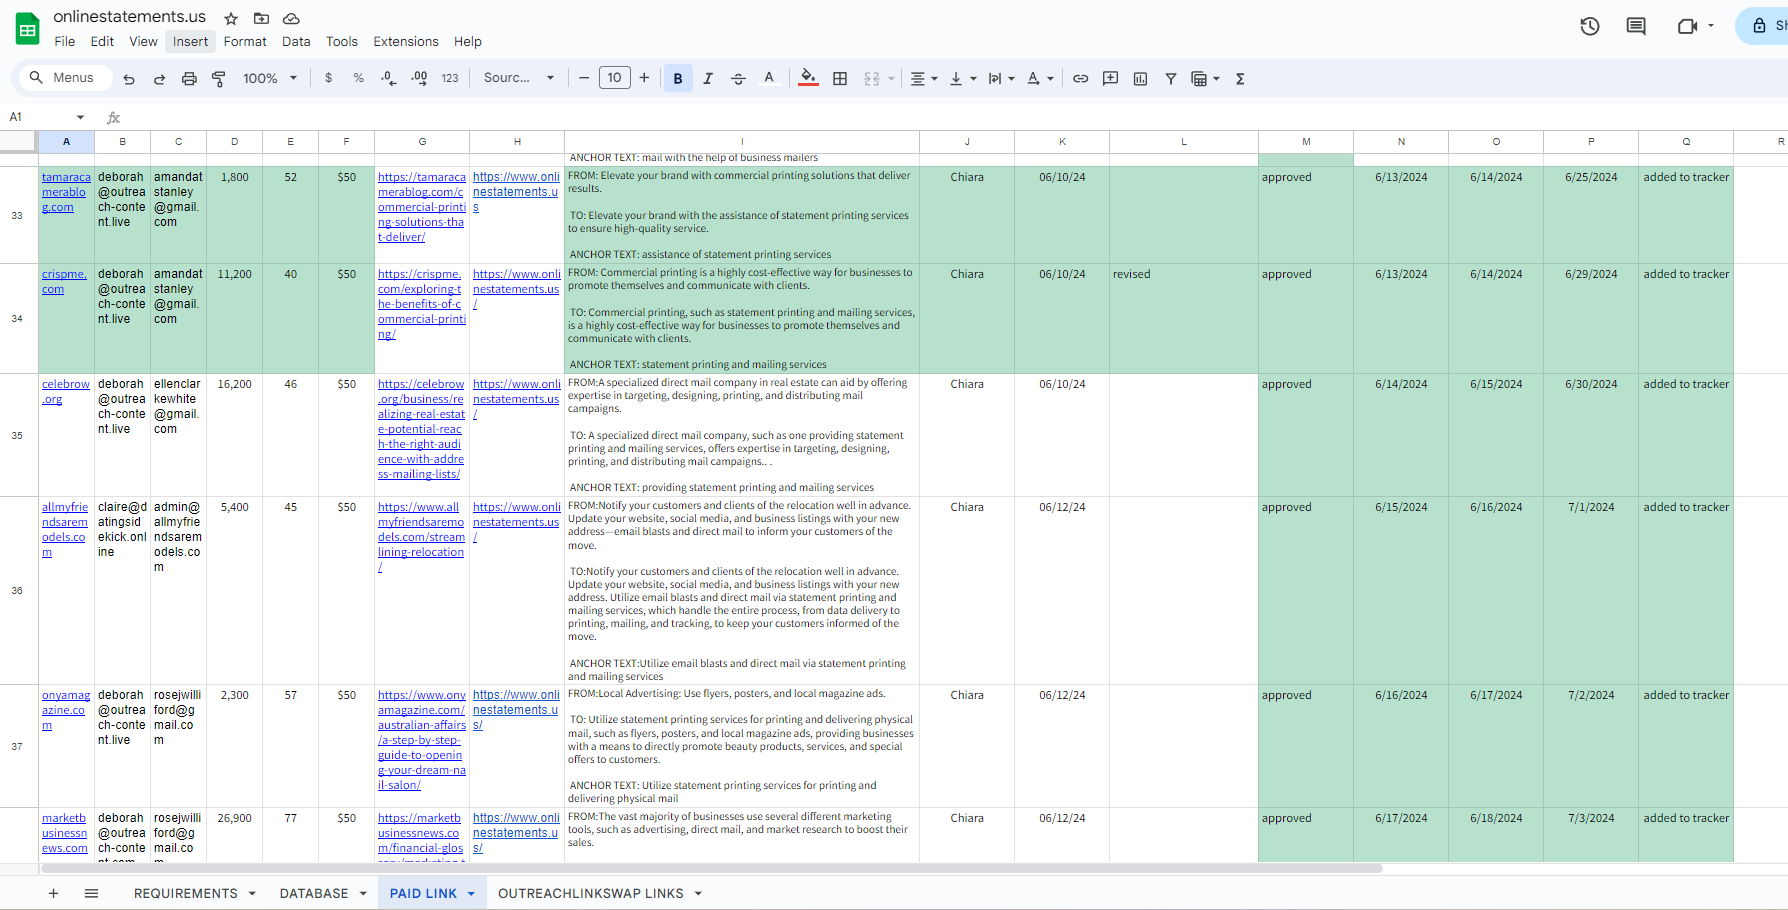This screenshot has height=910, width=1788.
Task: Click the move to folder icon
Action: point(261,18)
